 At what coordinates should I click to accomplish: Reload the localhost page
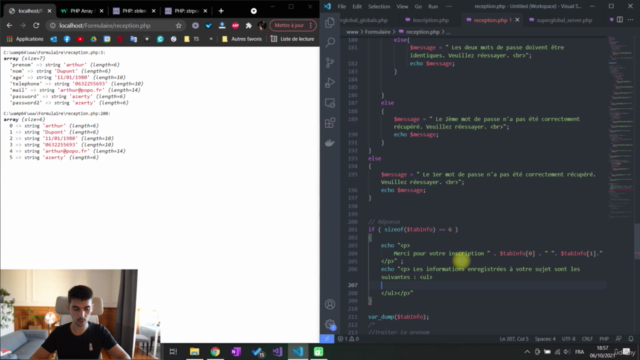point(36,25)
